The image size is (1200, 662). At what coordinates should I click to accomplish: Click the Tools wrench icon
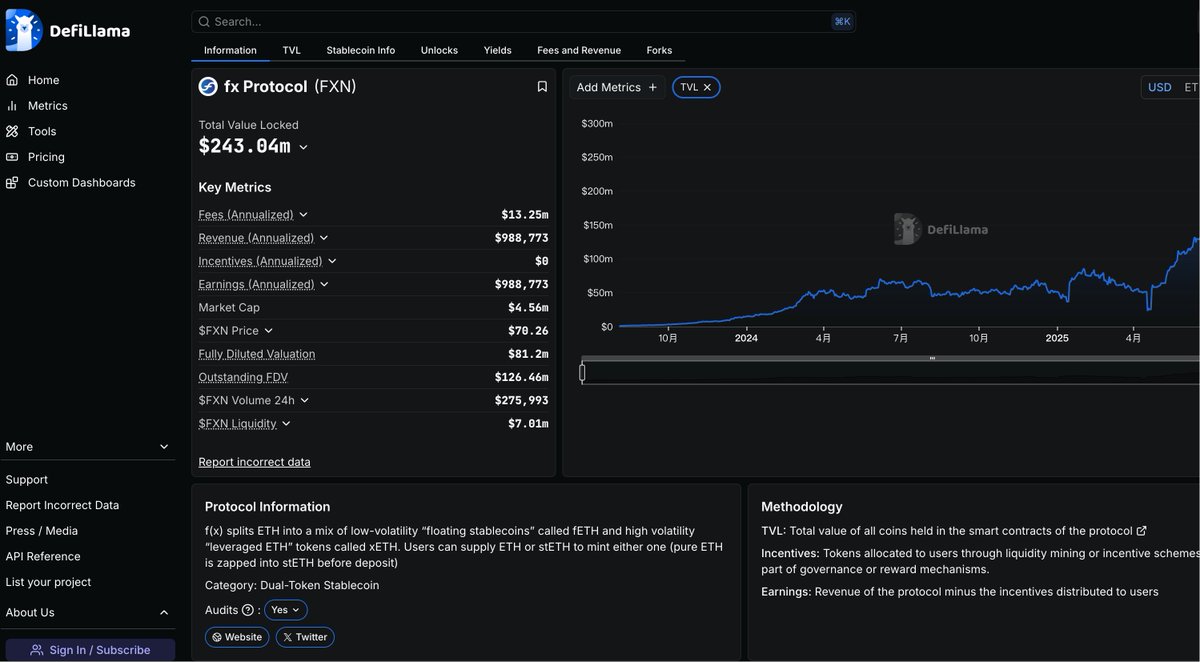pyautogui.click(x=12, y=131)
